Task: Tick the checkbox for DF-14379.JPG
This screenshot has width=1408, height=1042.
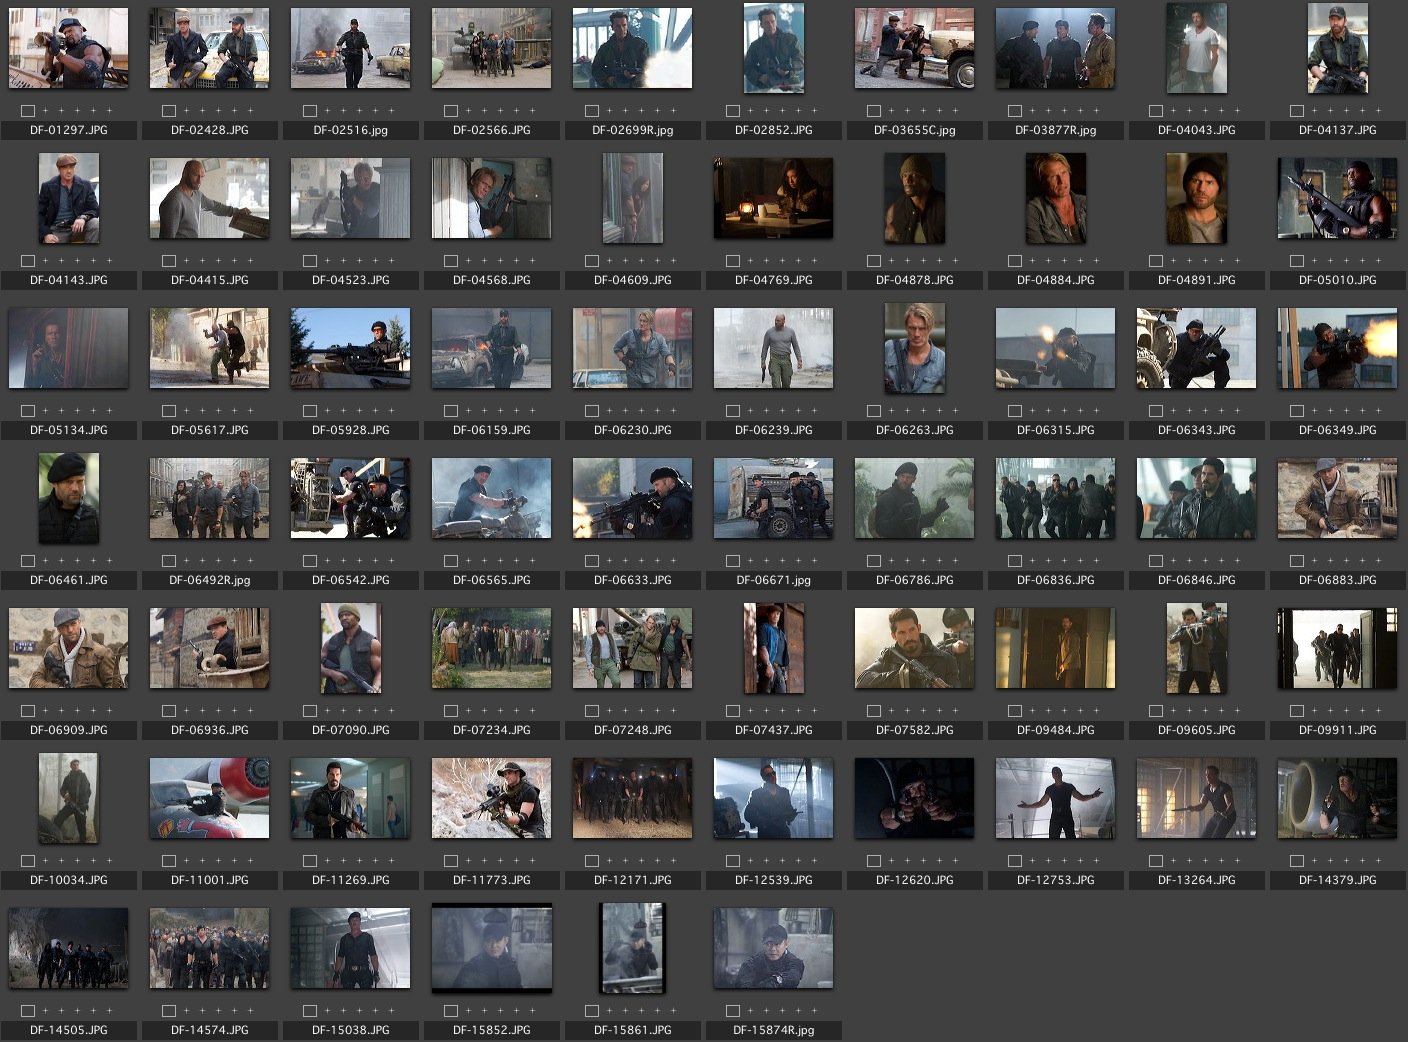Action: tap(1297, 861)
